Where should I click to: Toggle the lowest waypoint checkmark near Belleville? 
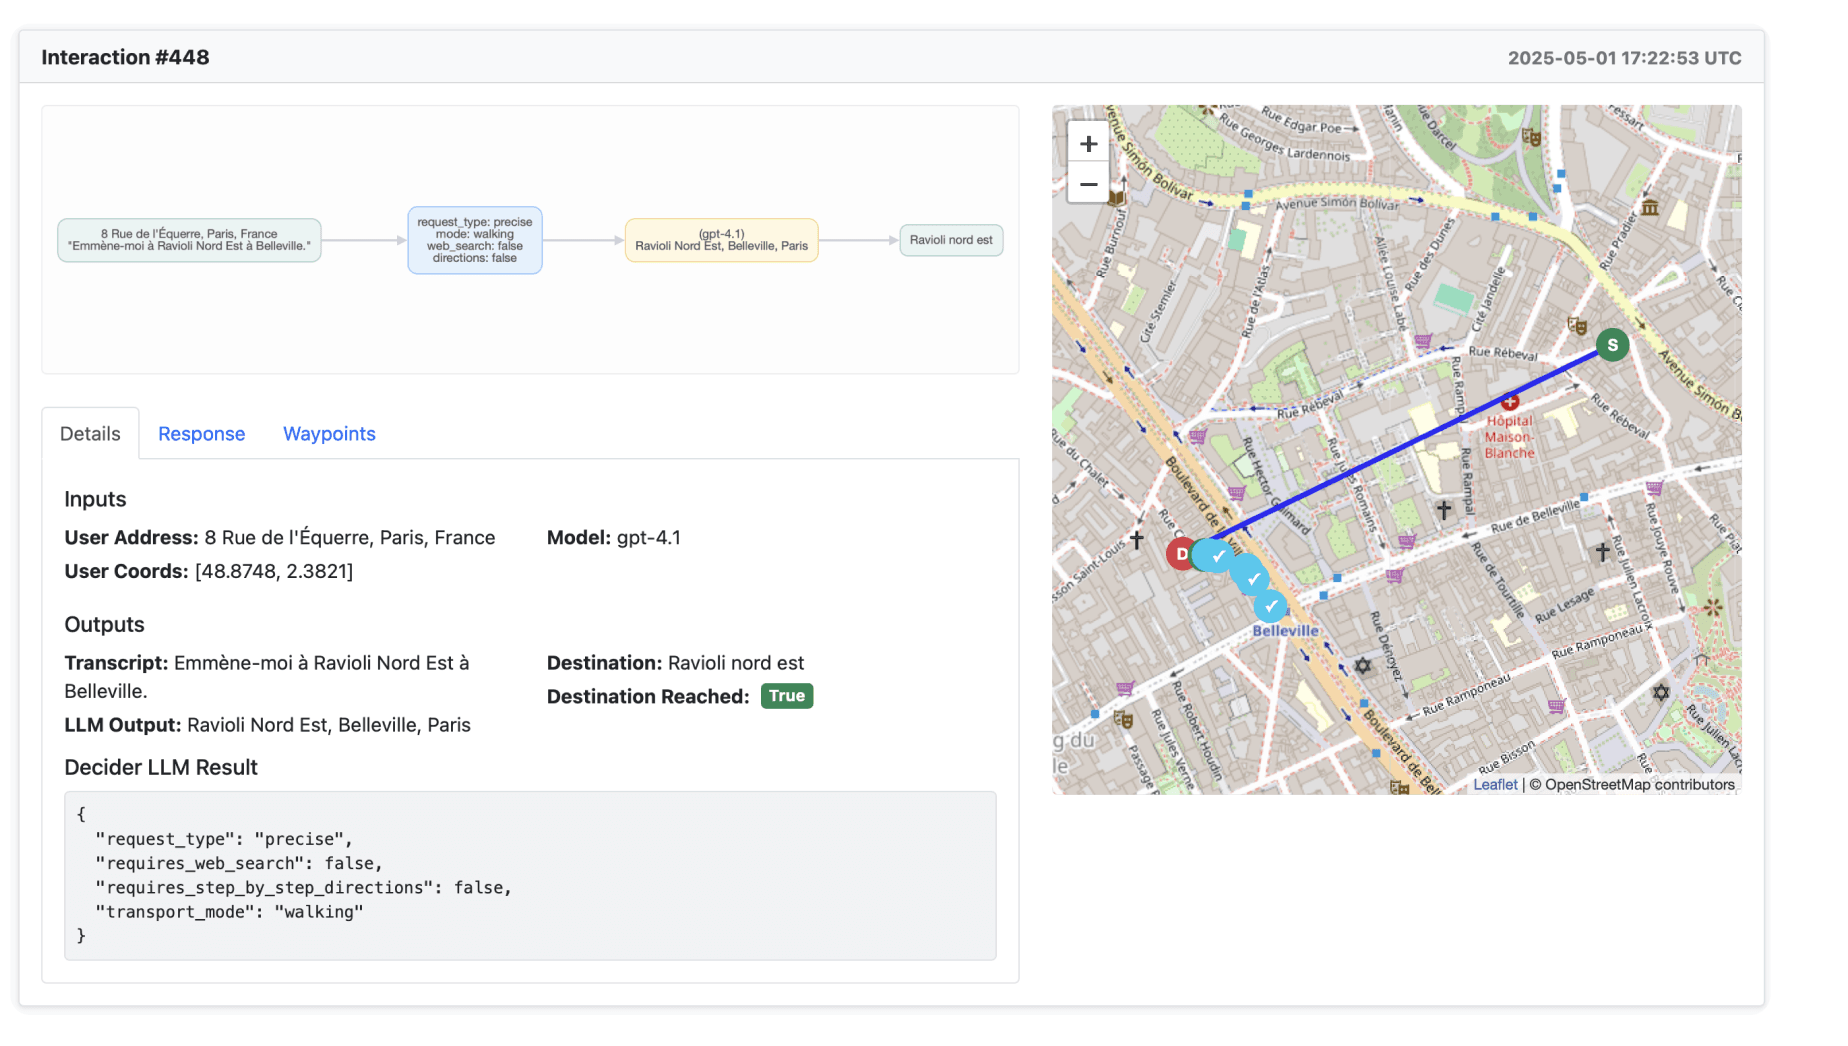click(1271, 605)
